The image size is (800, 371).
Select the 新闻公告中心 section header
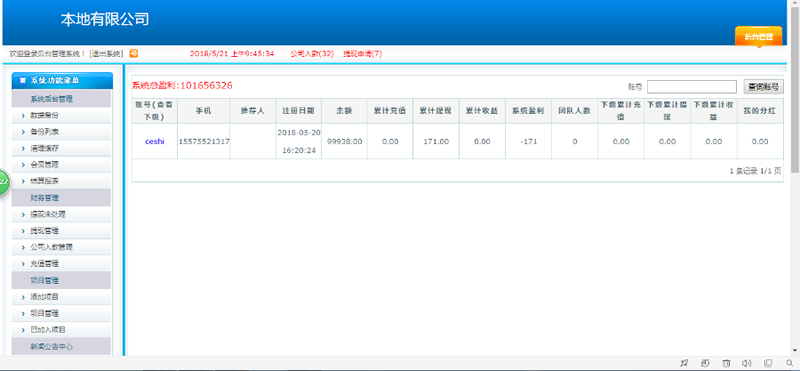(61, 347)
